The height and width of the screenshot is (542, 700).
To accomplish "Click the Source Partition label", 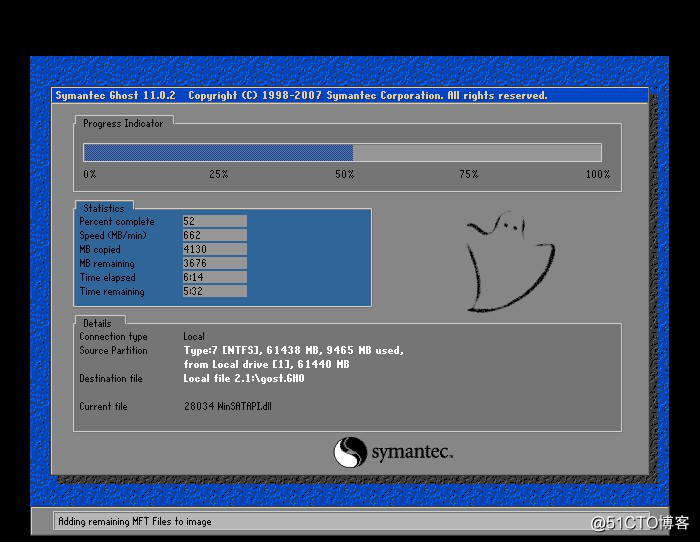I will coord(113,350).
